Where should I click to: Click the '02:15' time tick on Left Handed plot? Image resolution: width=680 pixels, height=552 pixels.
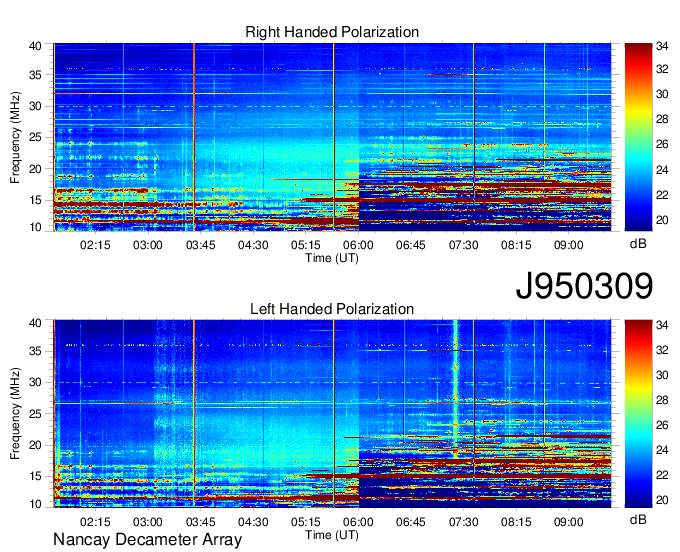tap(95, 522)
